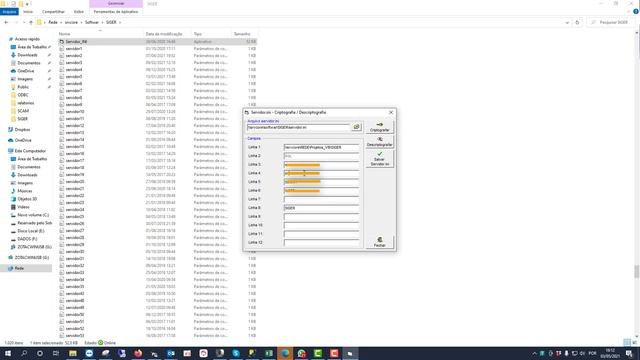Click the Fechar button in the dialog

click(x=379, y=242)
